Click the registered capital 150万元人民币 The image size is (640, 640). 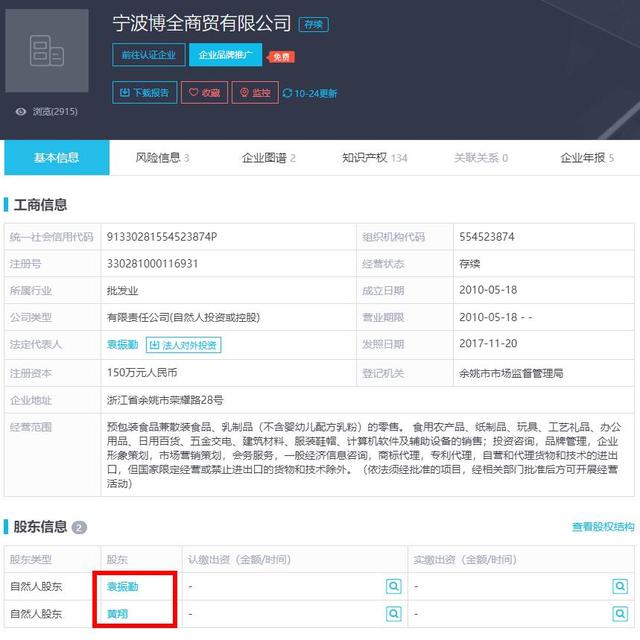pos(142,373)
